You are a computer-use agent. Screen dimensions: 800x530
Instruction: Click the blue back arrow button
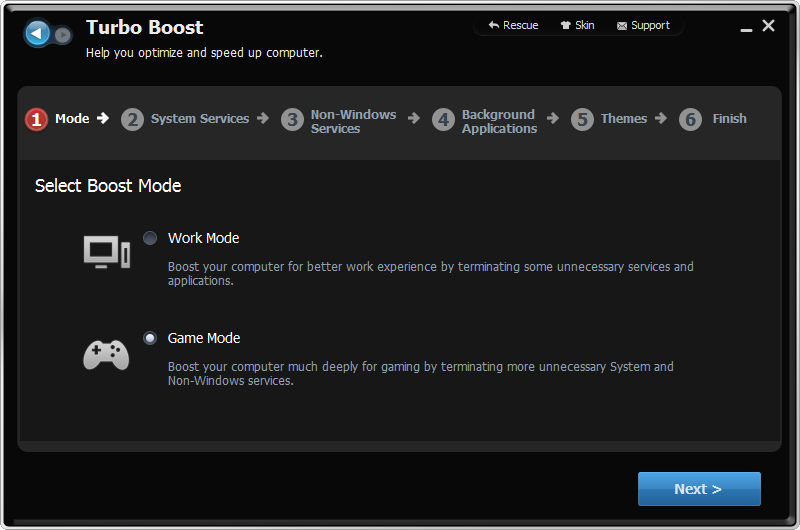click(x=37, y=34)
